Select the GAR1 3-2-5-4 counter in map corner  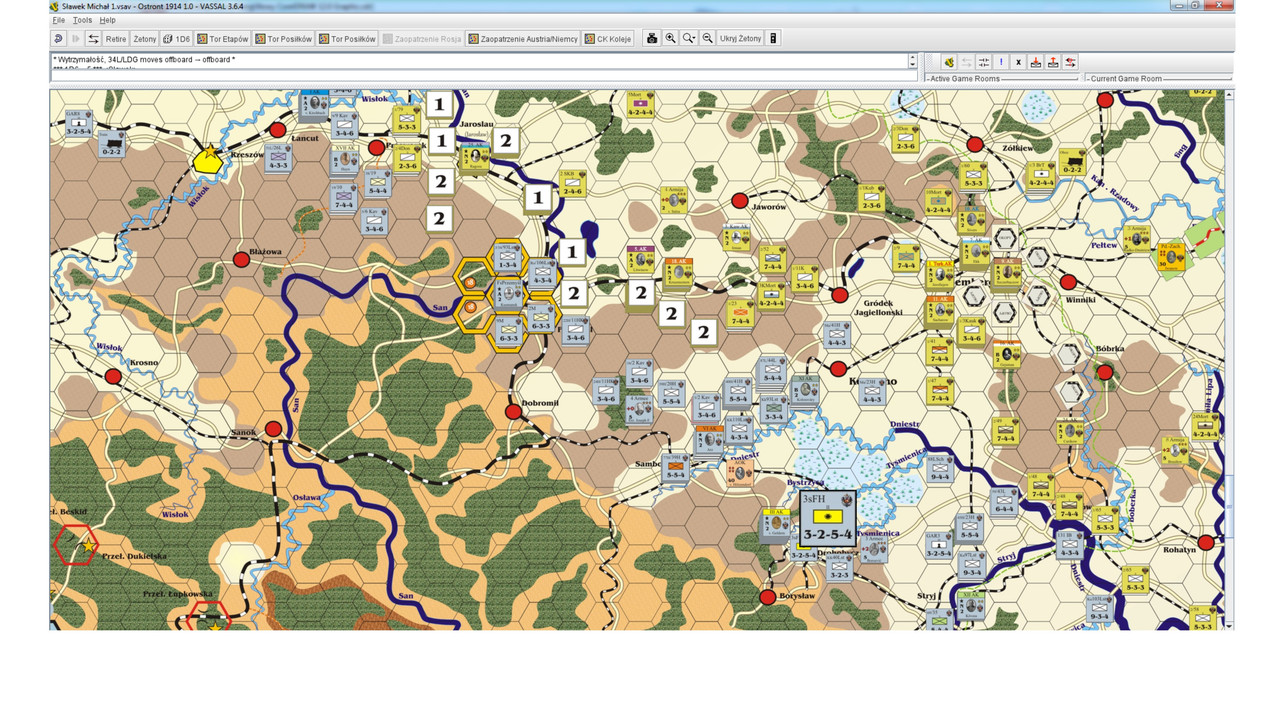(78, 125)
